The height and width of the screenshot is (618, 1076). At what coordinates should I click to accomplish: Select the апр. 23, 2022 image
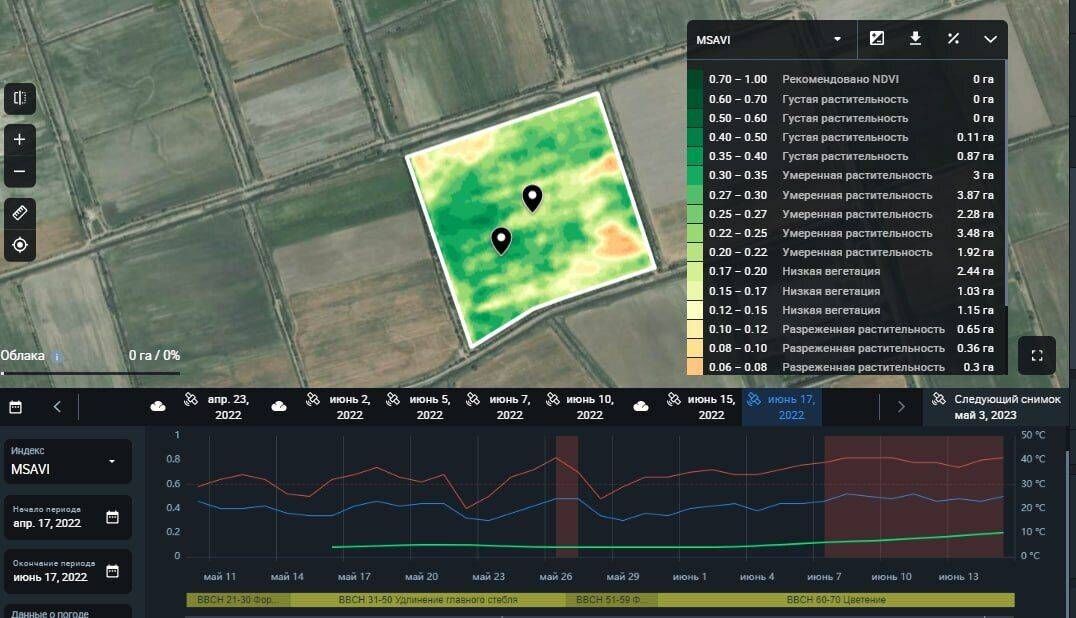pos(219,407)
